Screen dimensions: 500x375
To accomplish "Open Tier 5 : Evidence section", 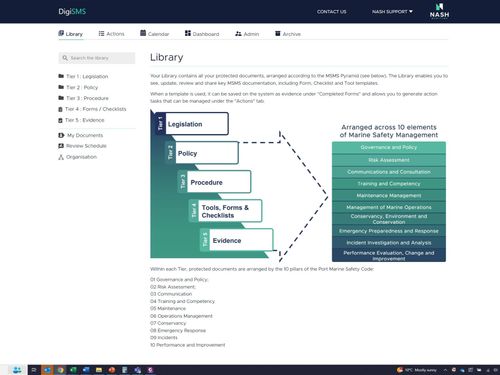I will coord(81,120).
